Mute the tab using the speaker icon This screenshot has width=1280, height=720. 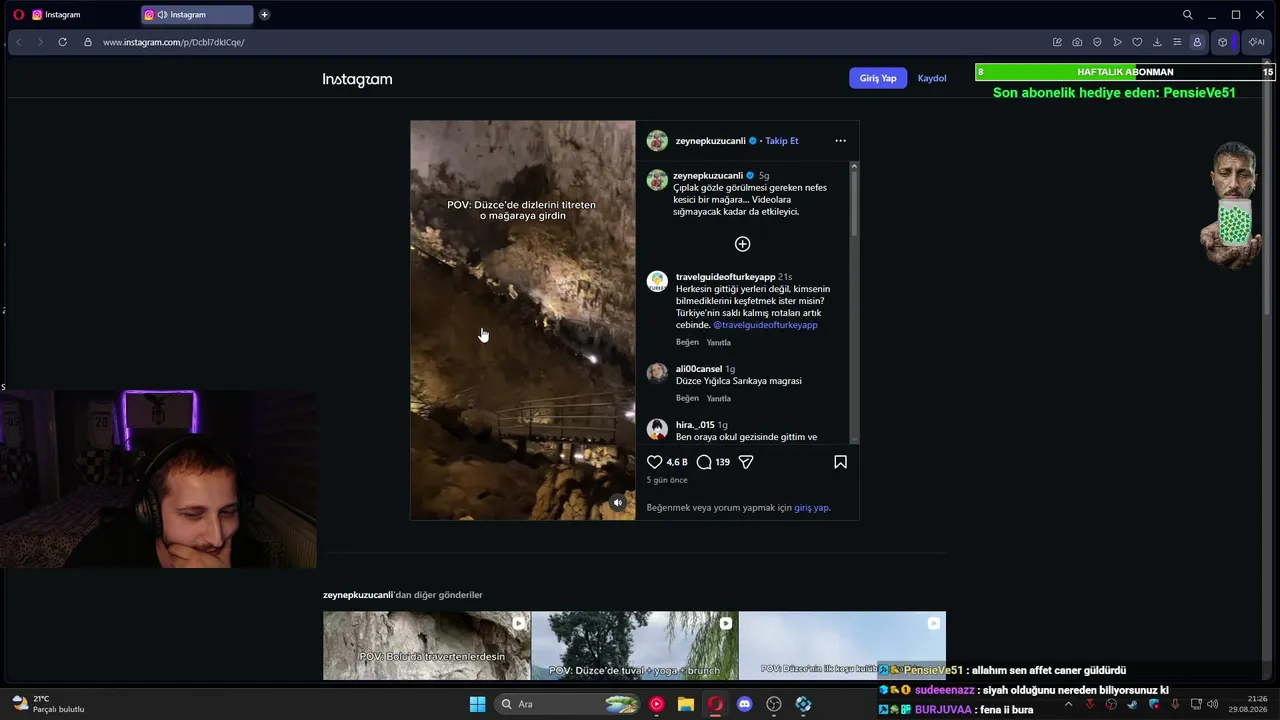click(x=162, y=15)
